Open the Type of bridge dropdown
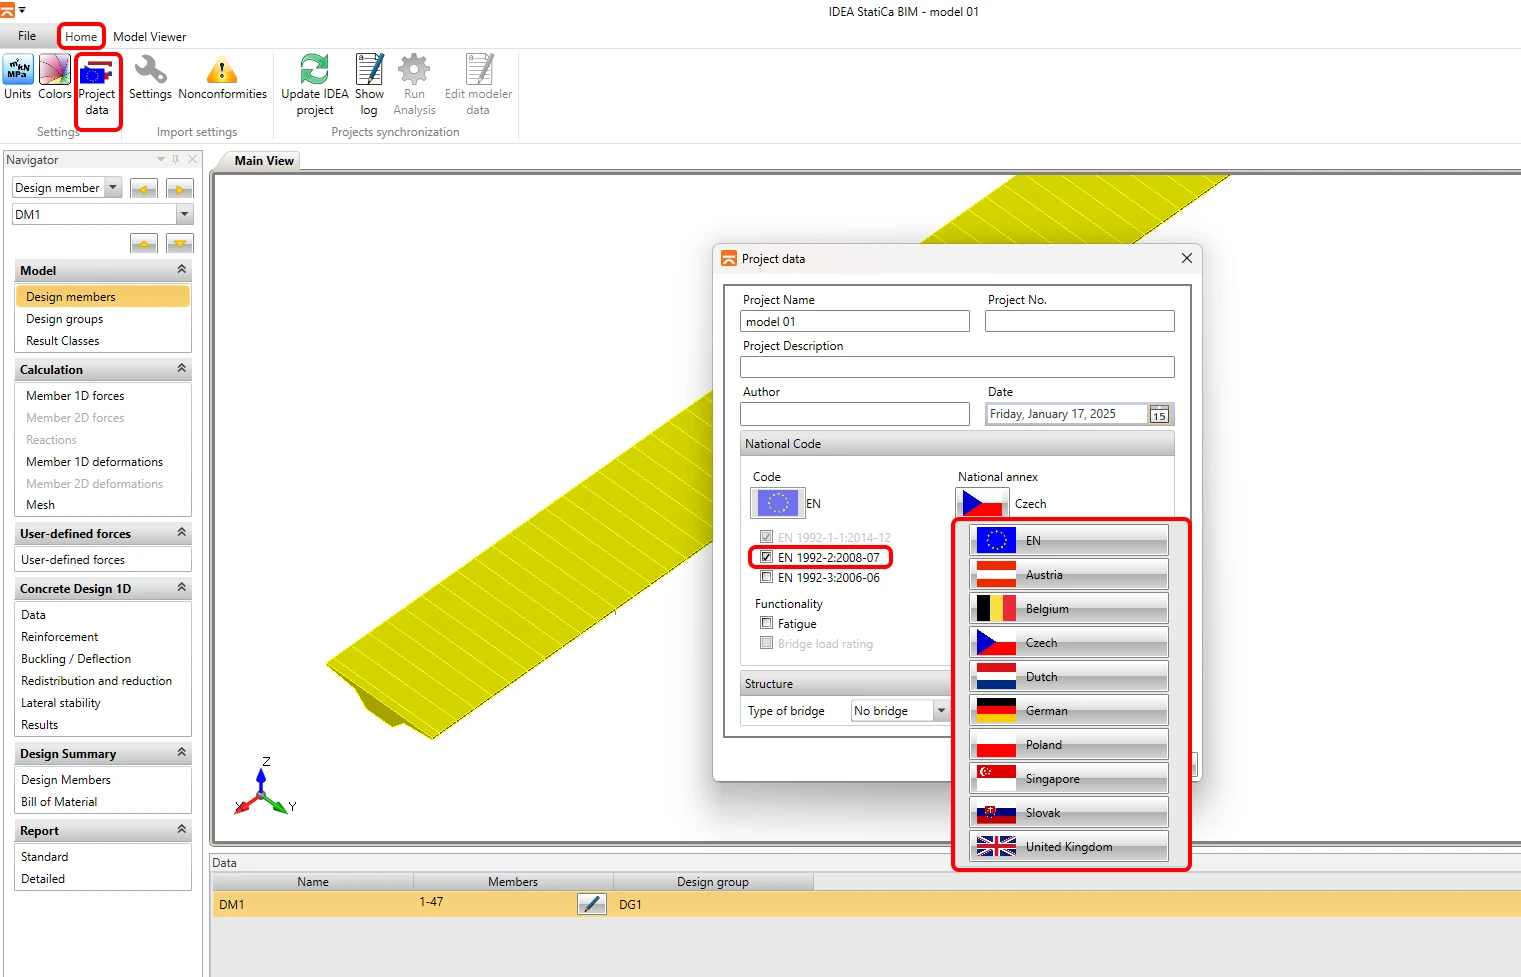 pyautogui.click(x=899, y=710)
